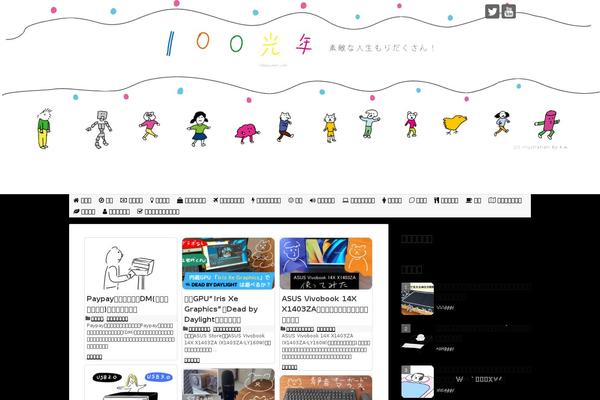Open the ASUS Vivobook 14X X1403ZA thumbnail
The height and width of the screenshot is (400, 600).
click(326, 263)
